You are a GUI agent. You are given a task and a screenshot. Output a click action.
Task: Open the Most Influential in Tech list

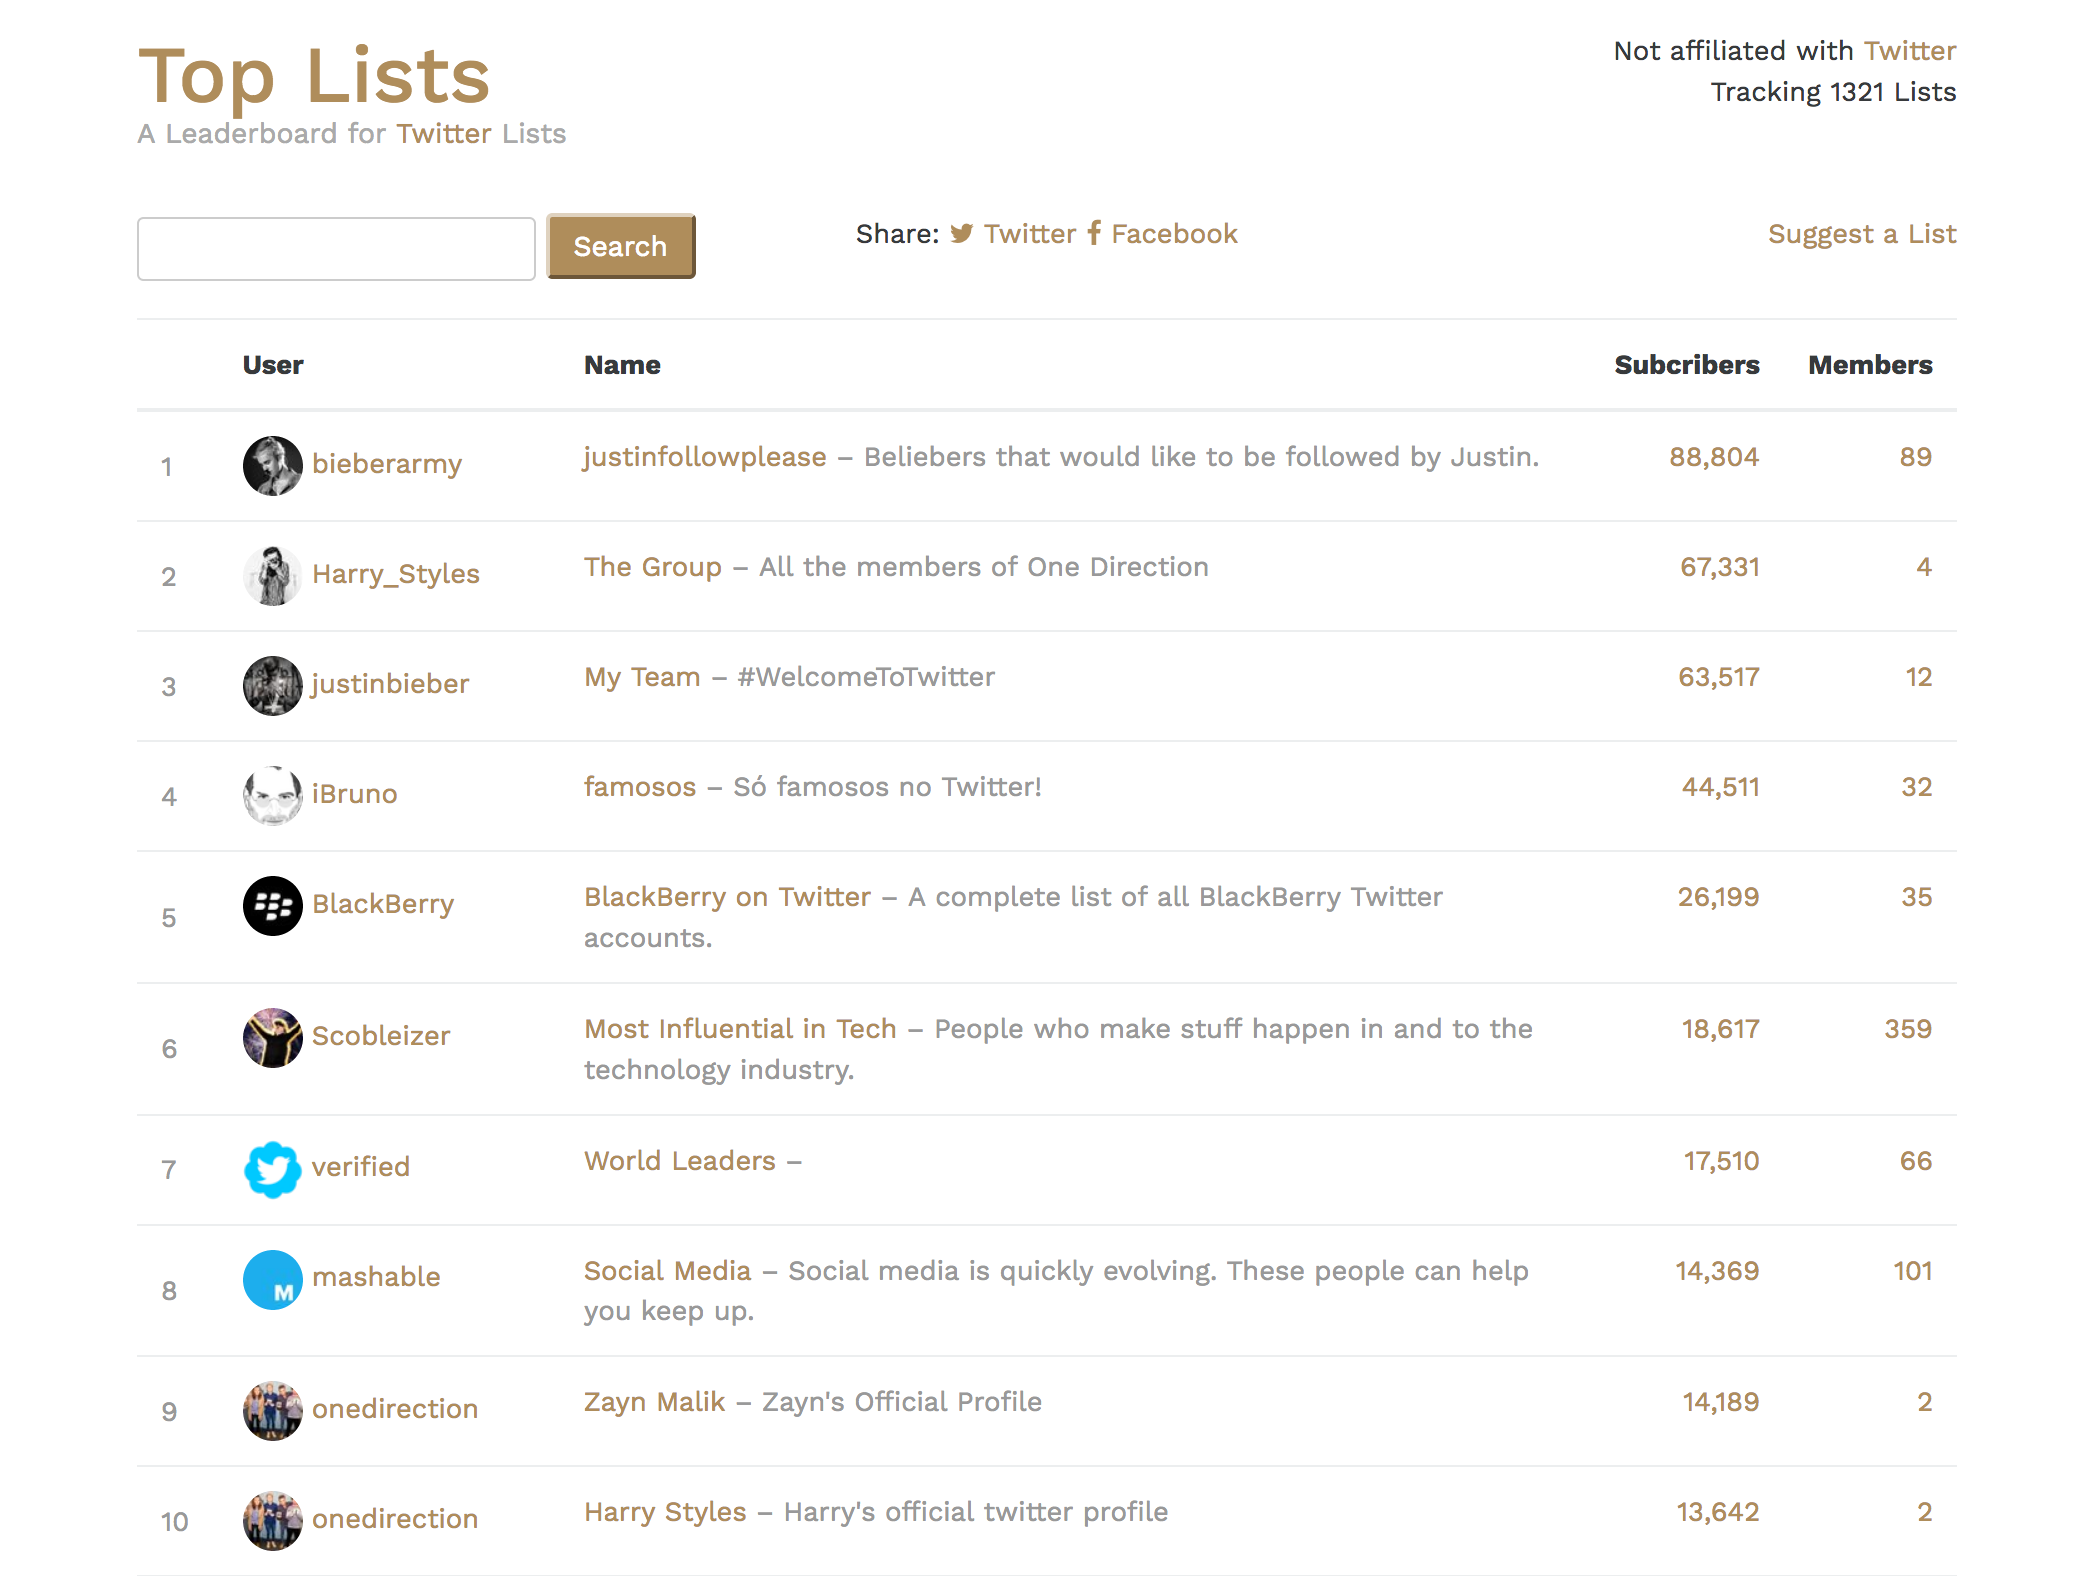click(x=740, y=1029)
